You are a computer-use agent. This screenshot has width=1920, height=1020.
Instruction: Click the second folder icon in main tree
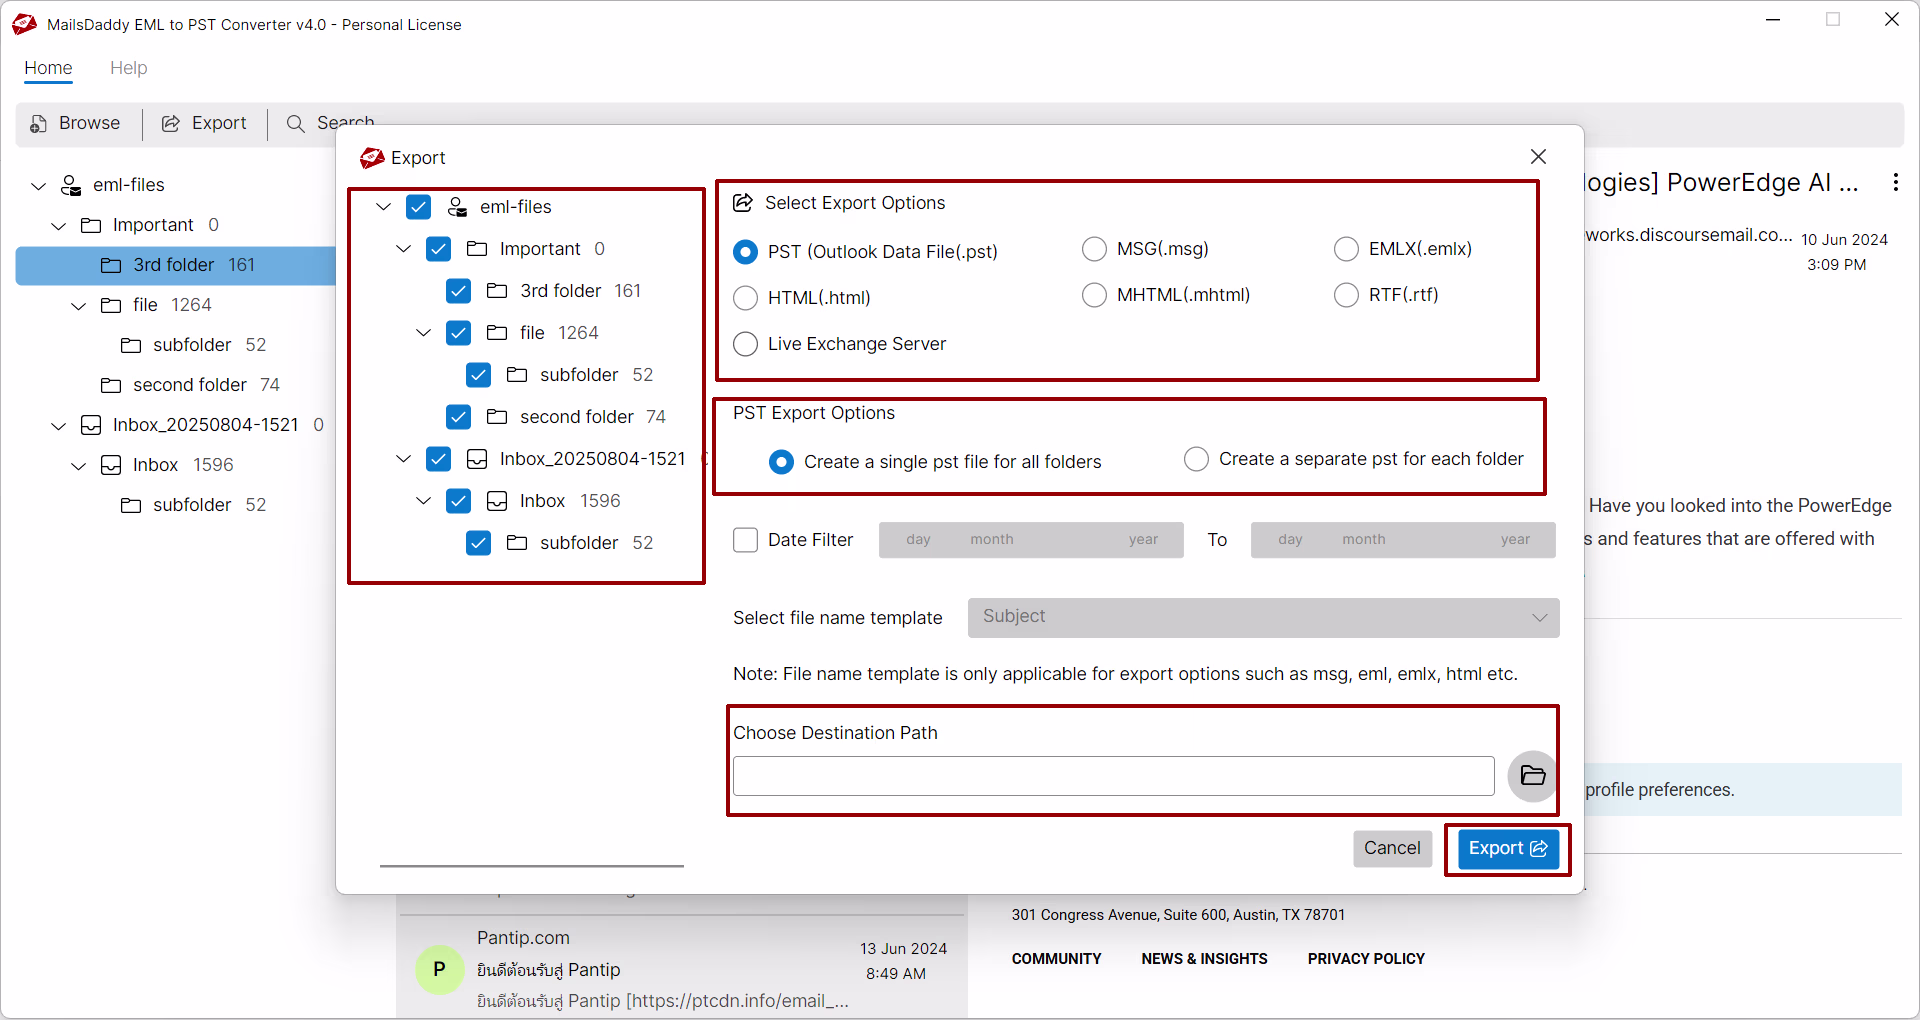point(111,385)
